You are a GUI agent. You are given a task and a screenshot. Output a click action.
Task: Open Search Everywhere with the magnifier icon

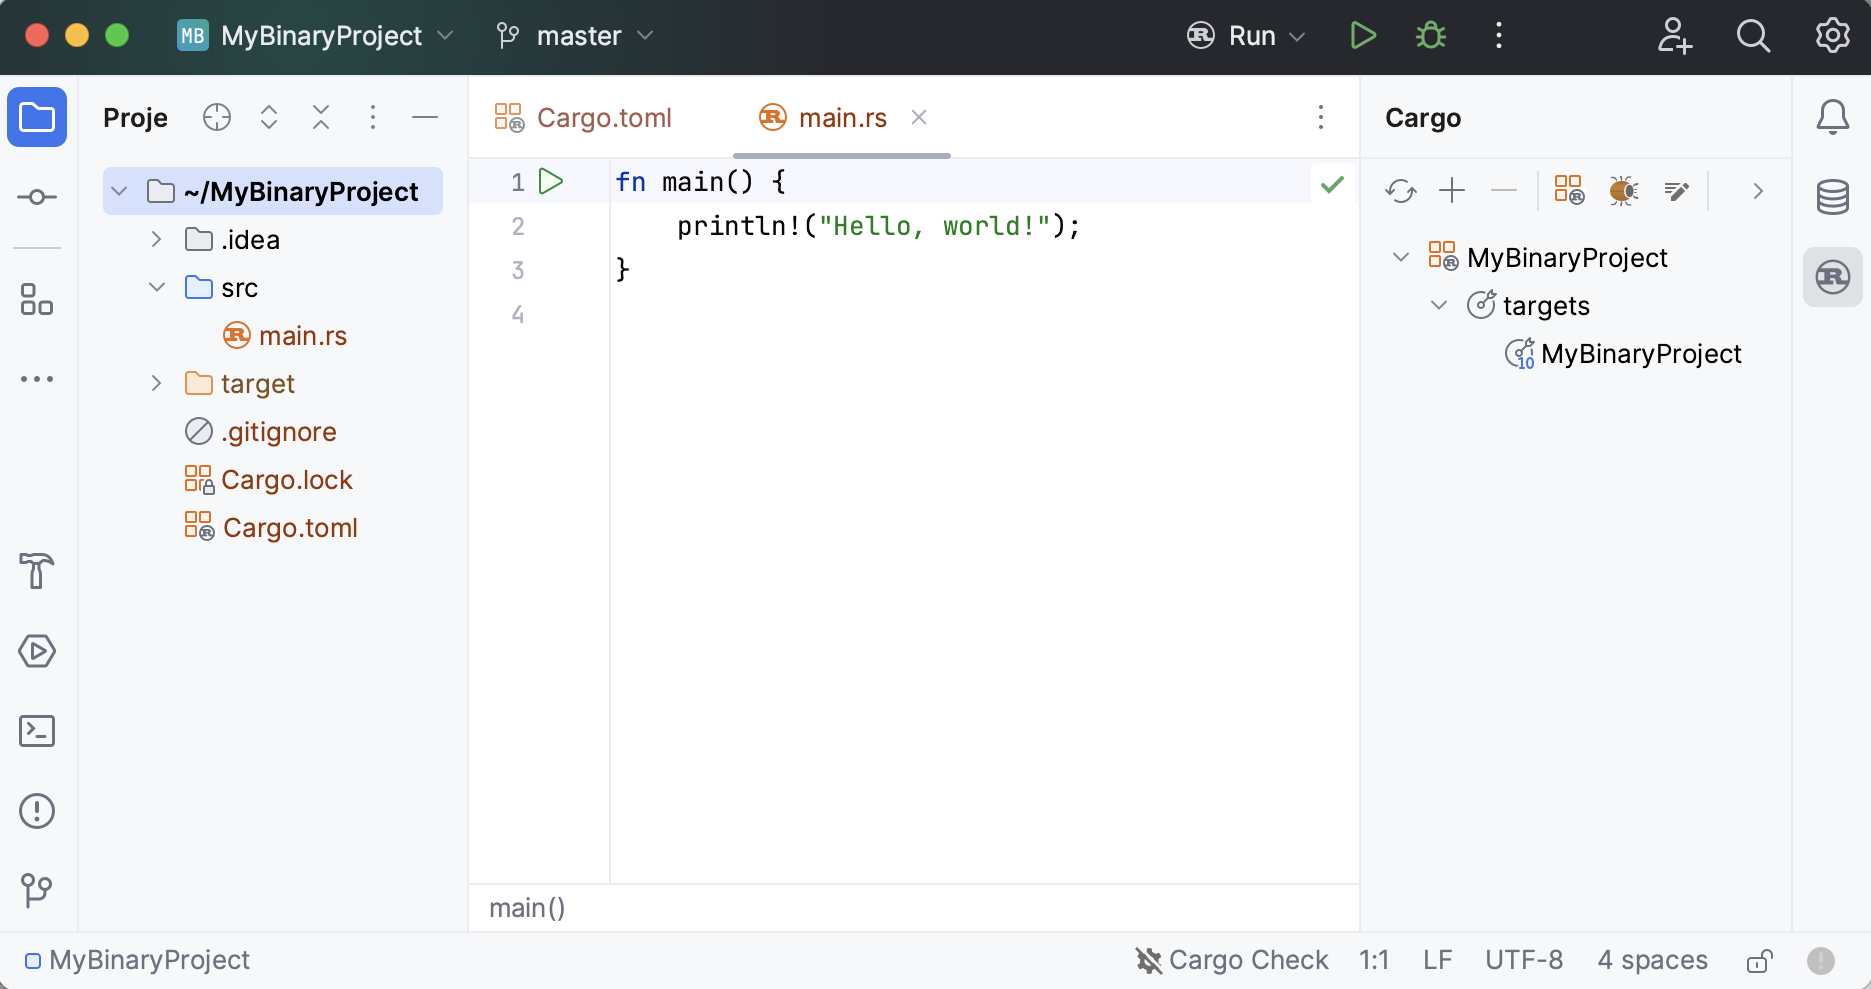1753,36
